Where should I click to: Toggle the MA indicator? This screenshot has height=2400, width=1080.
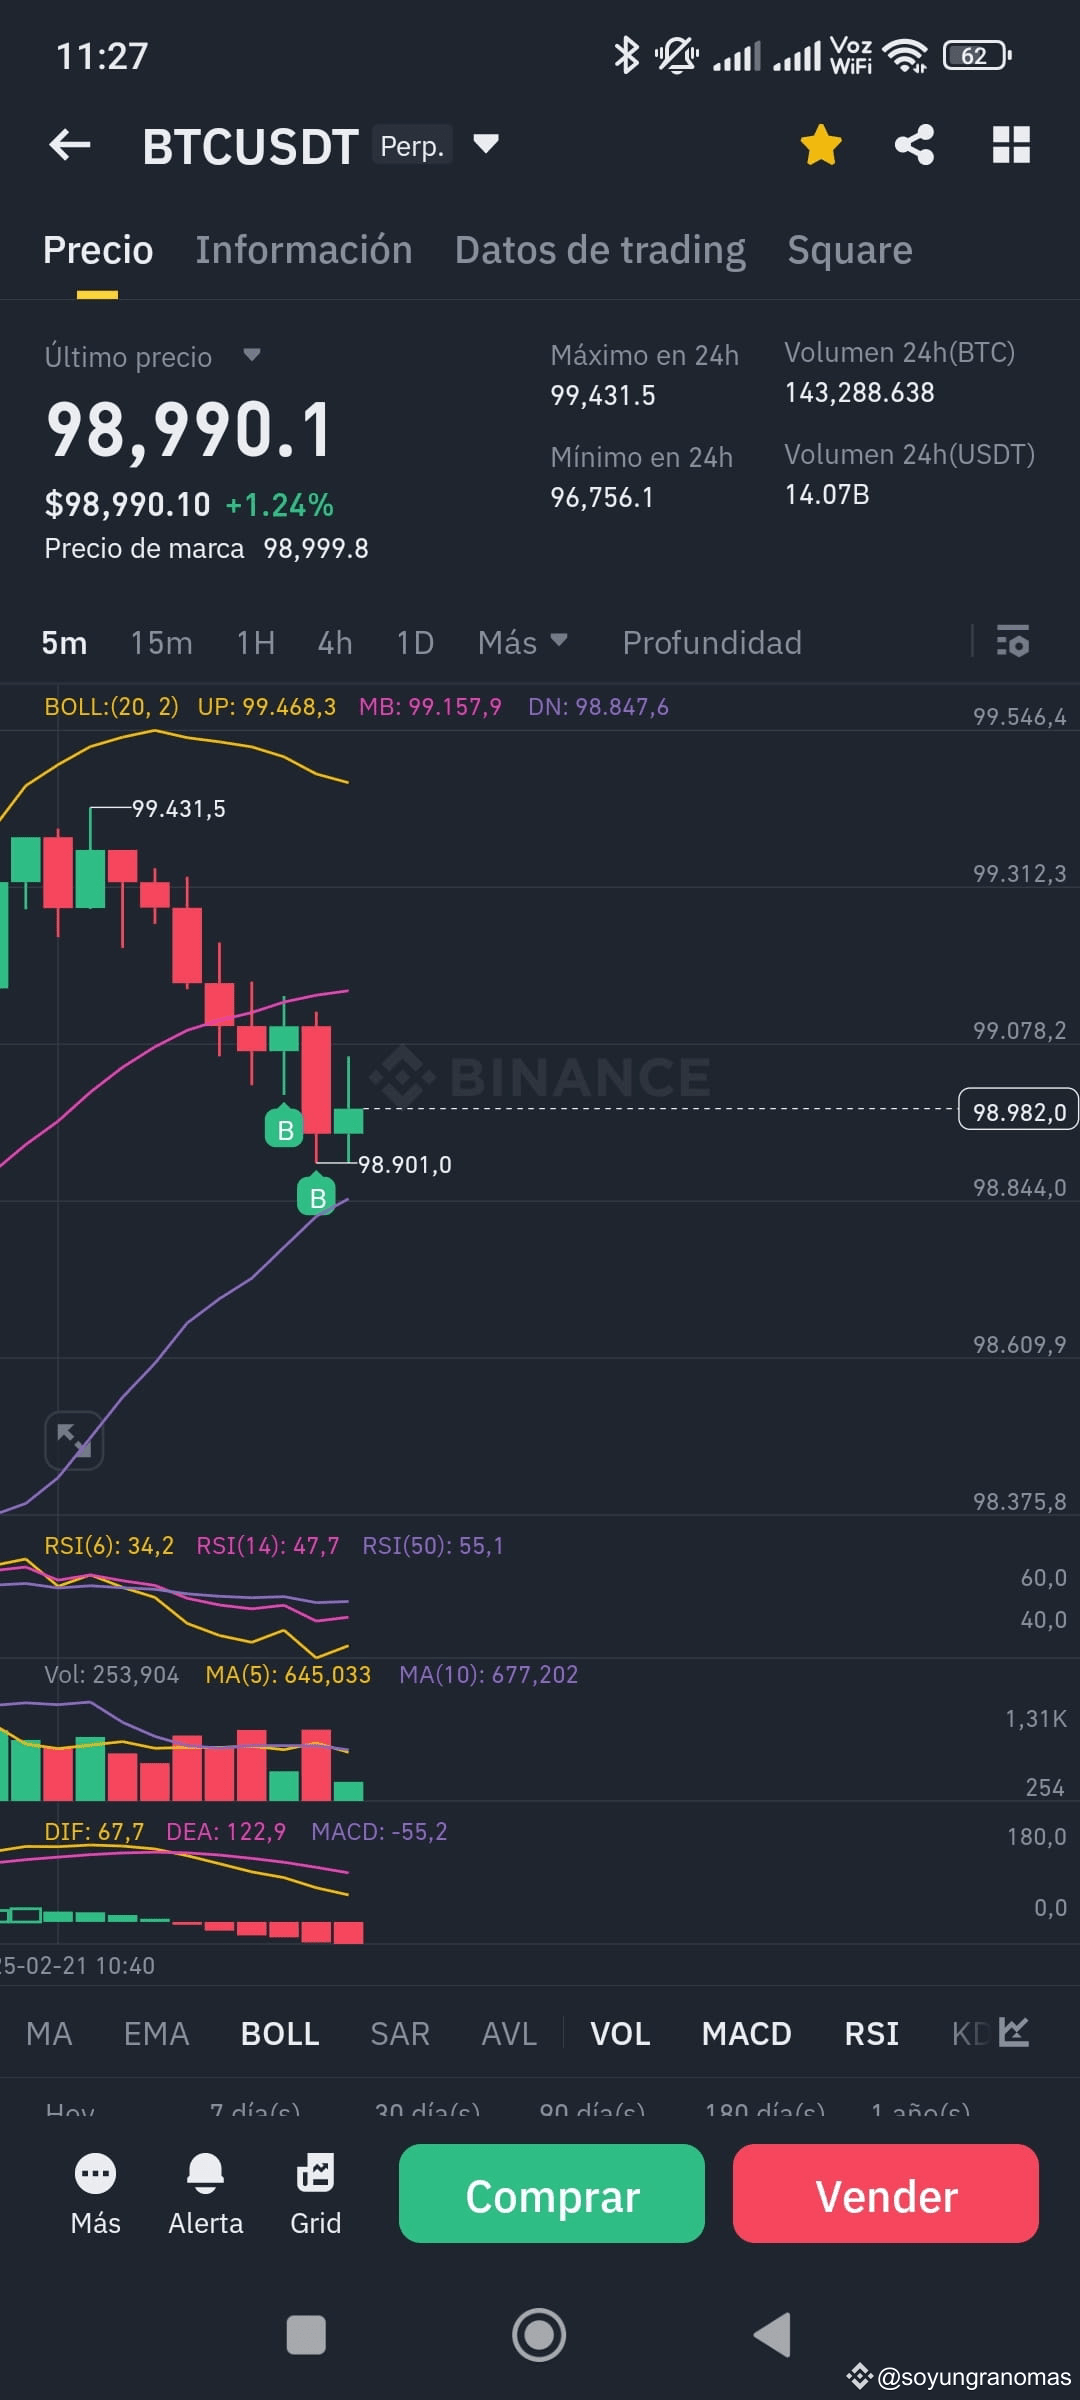(x=49, y=2034)
